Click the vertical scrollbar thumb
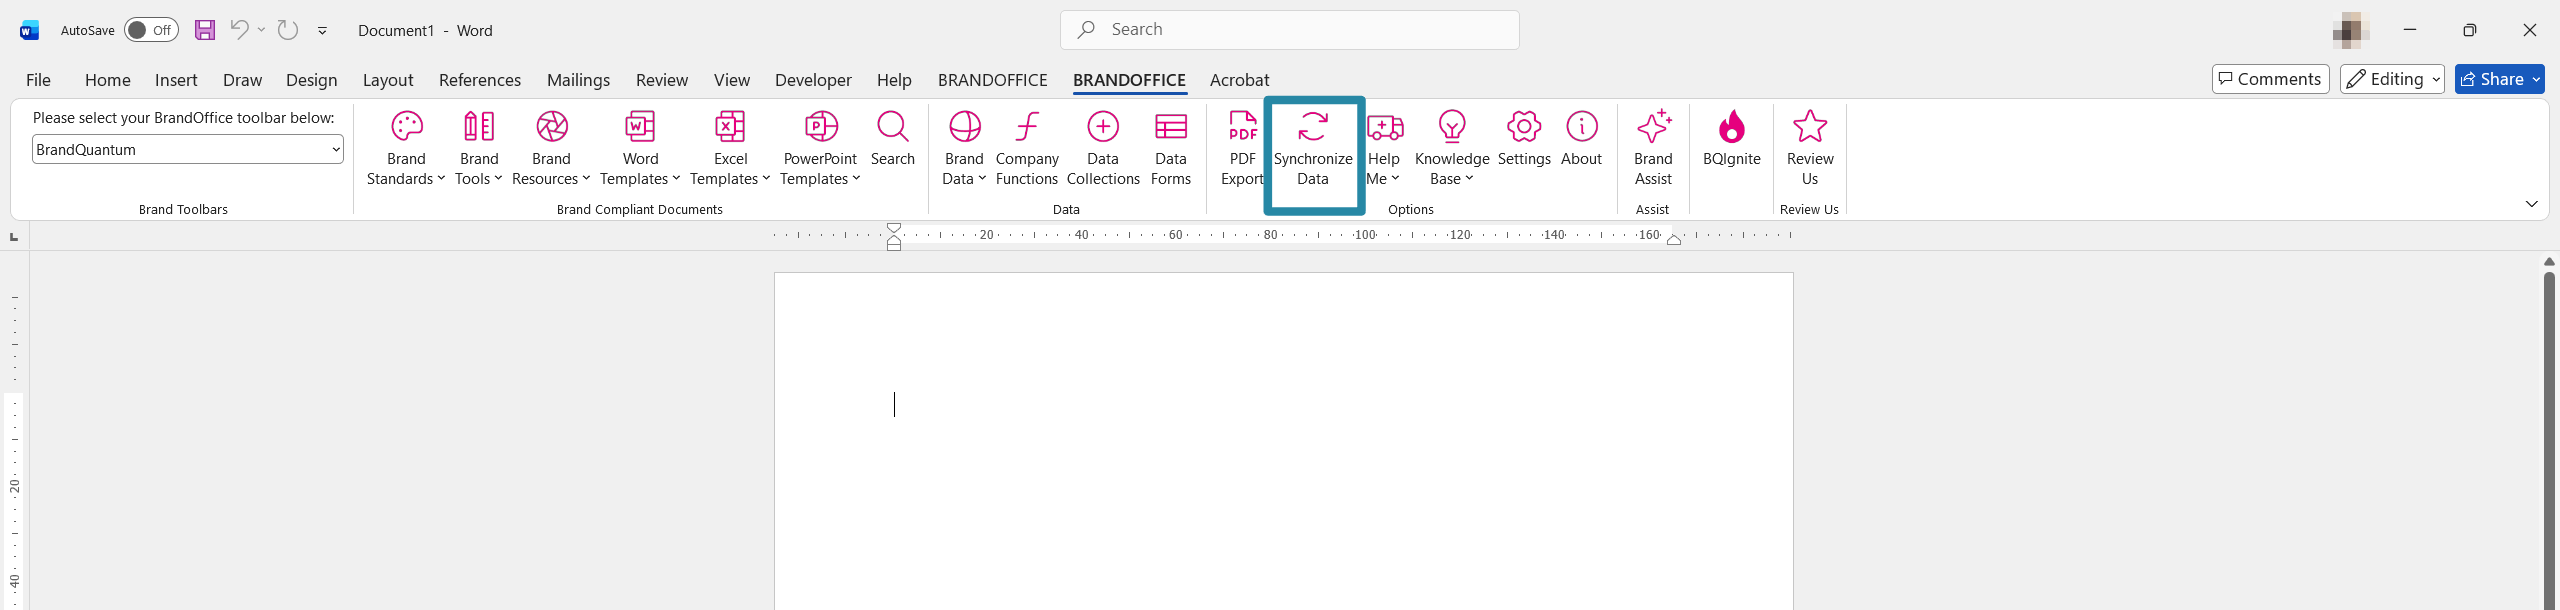 pyautogui.click(x=2549, y=440)
